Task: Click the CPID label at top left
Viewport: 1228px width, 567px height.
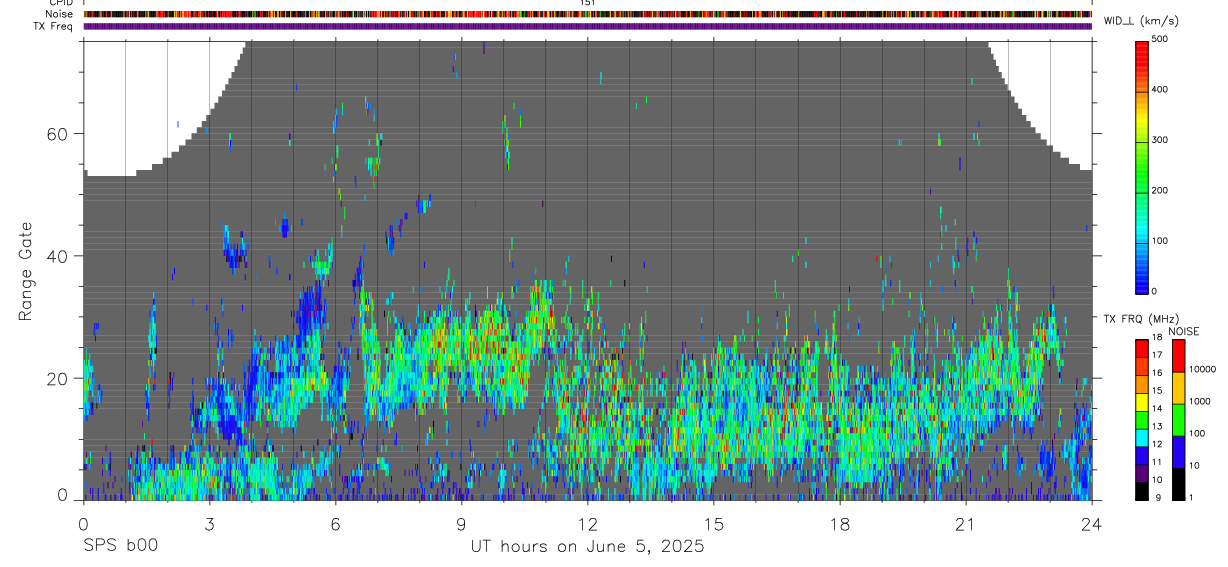Action: pos(60,3)
